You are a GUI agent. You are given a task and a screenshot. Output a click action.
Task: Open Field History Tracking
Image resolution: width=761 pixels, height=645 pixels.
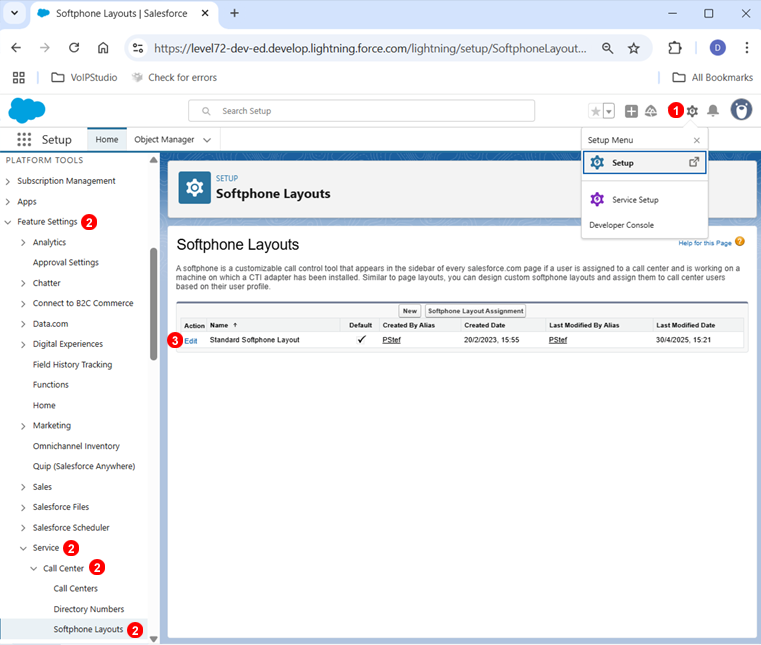[x=72, y=364]
